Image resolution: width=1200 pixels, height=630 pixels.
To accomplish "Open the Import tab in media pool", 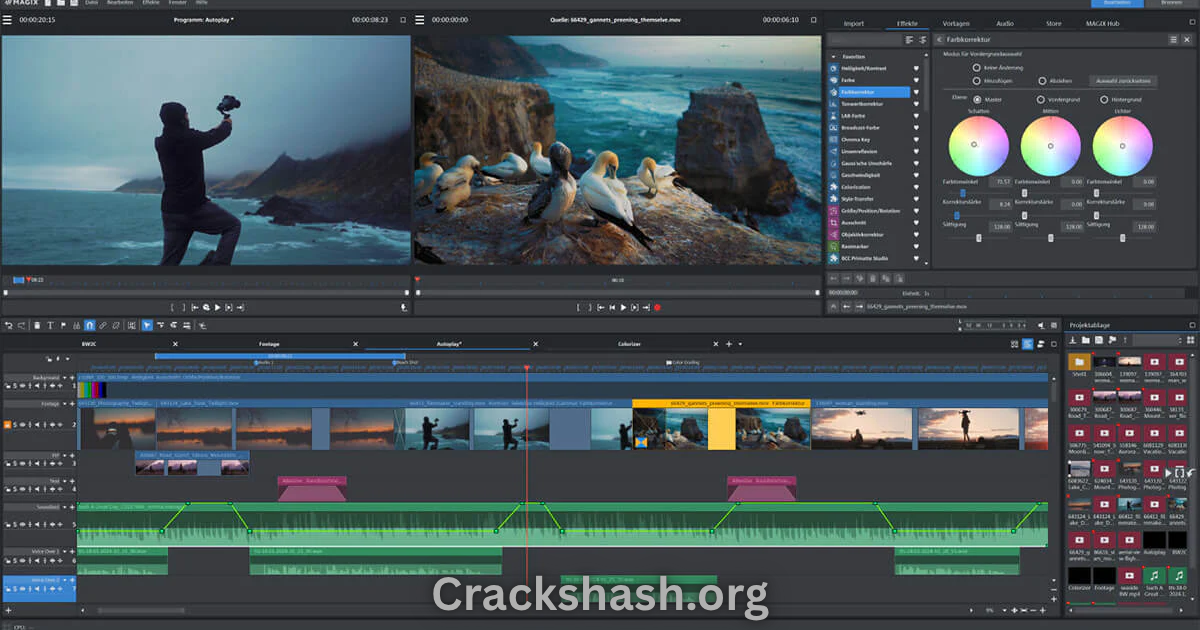I will coord(853,23).
